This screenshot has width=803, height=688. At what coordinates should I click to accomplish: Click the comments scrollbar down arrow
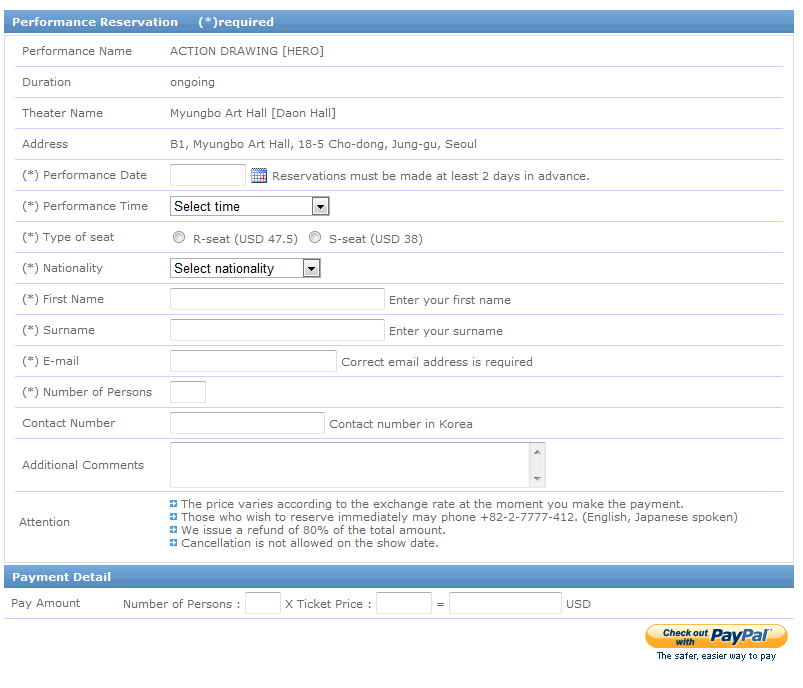click(x=537, y=479)
